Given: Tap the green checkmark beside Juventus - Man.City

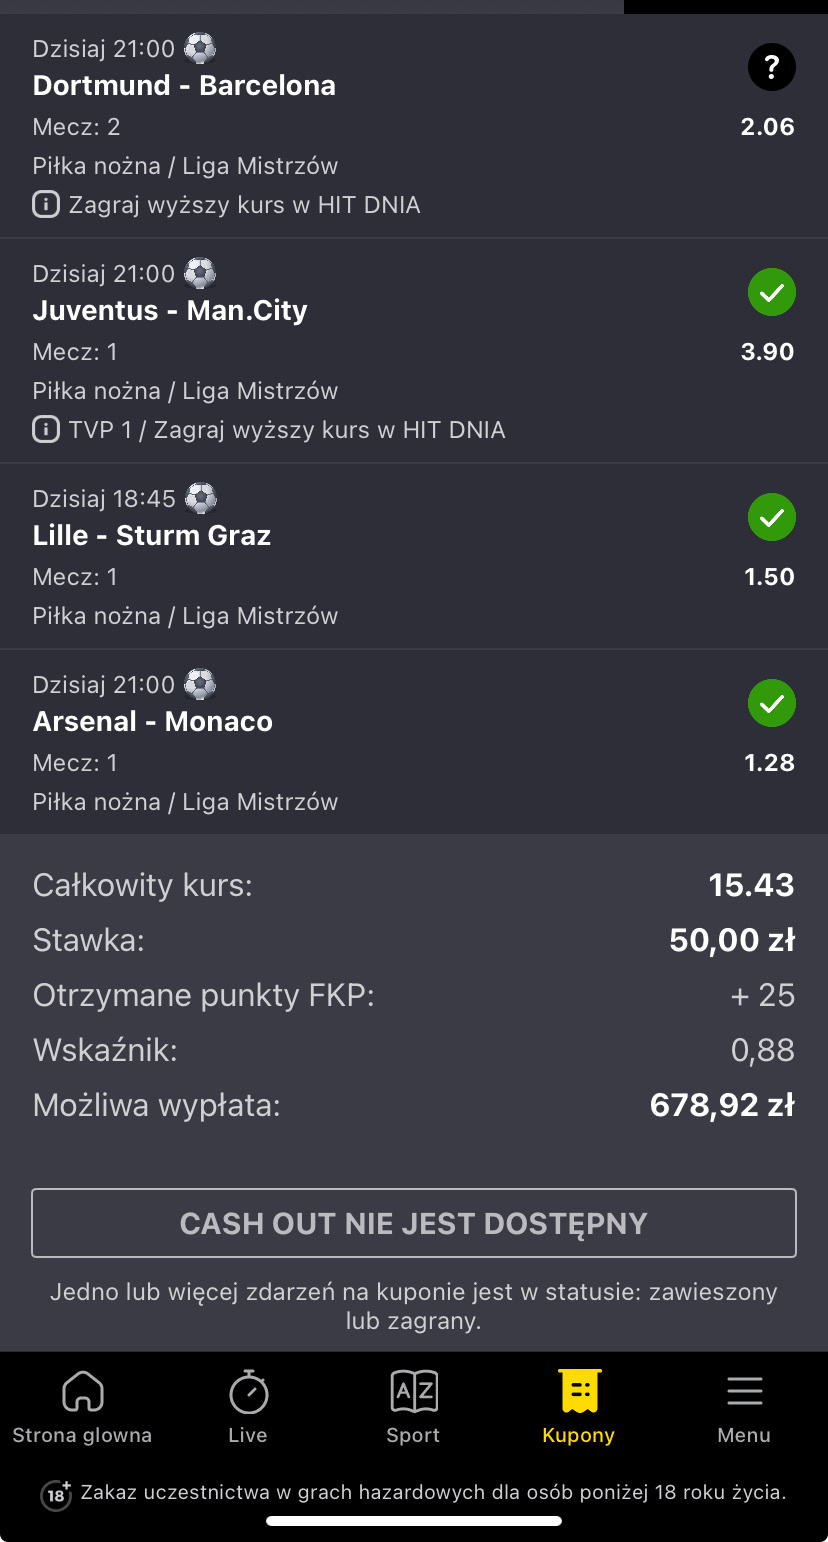Looking at the screenshot, I should pyautogui.click(x=771, y=293).
